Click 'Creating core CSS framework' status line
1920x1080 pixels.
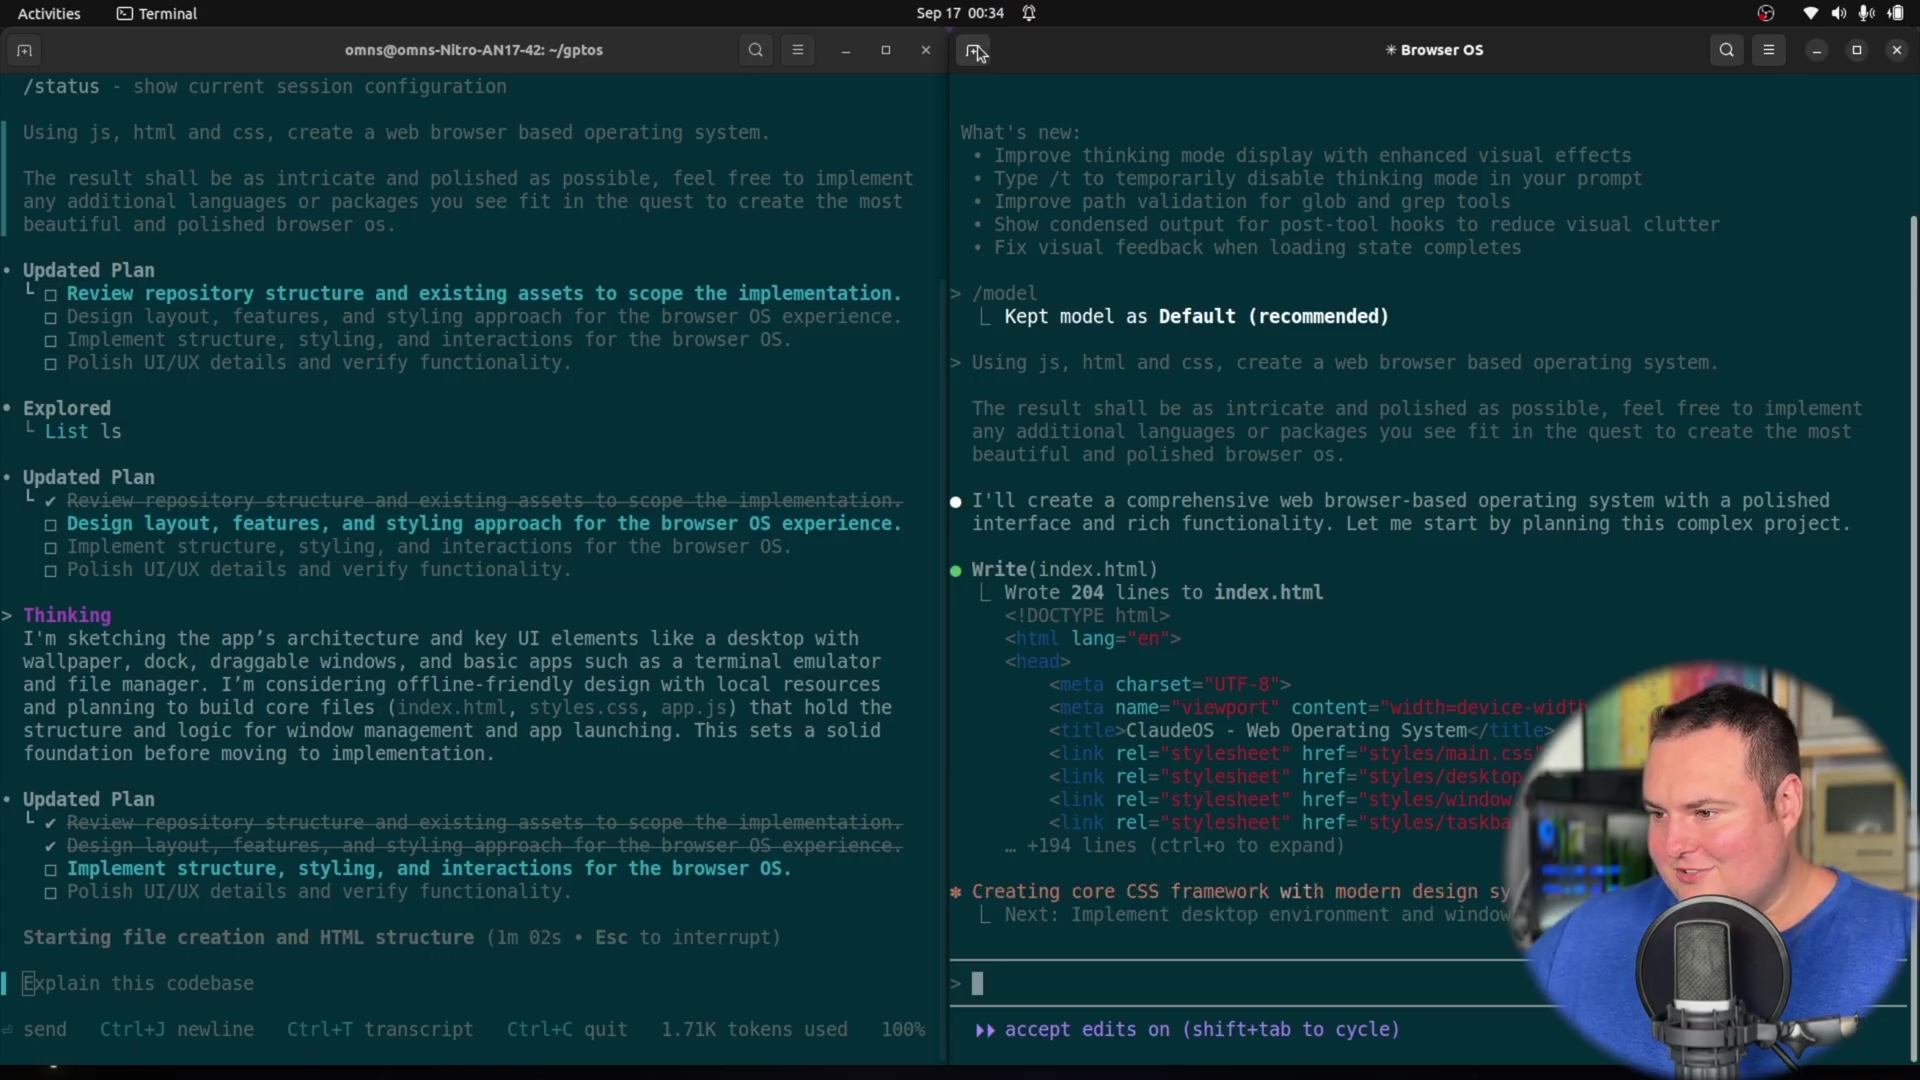point(1240,892)
